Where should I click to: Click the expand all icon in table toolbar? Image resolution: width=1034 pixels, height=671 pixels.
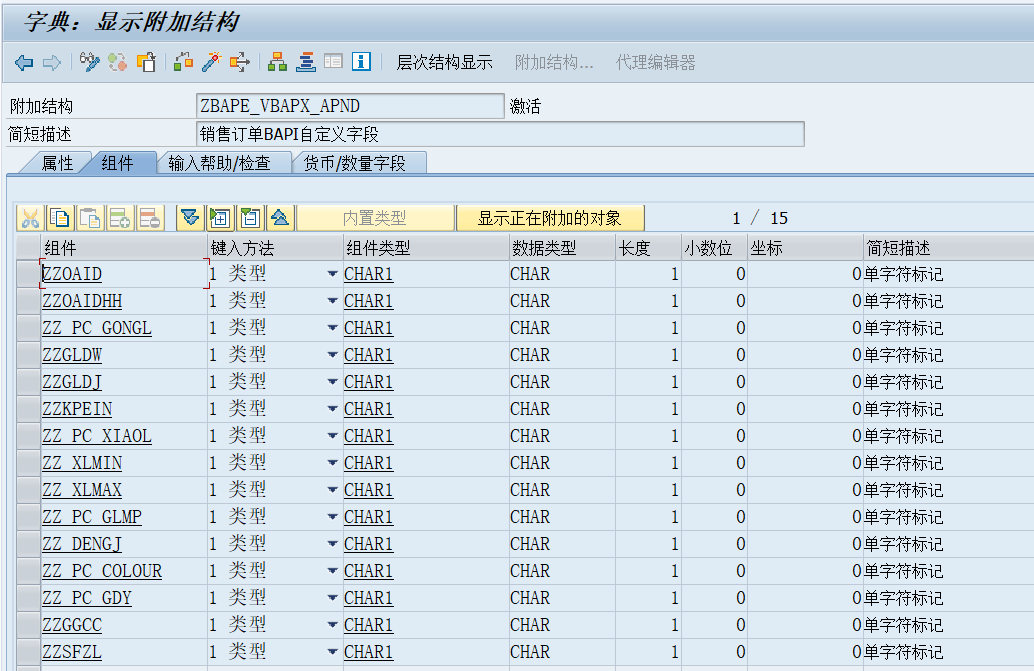(x=219, y=218)
